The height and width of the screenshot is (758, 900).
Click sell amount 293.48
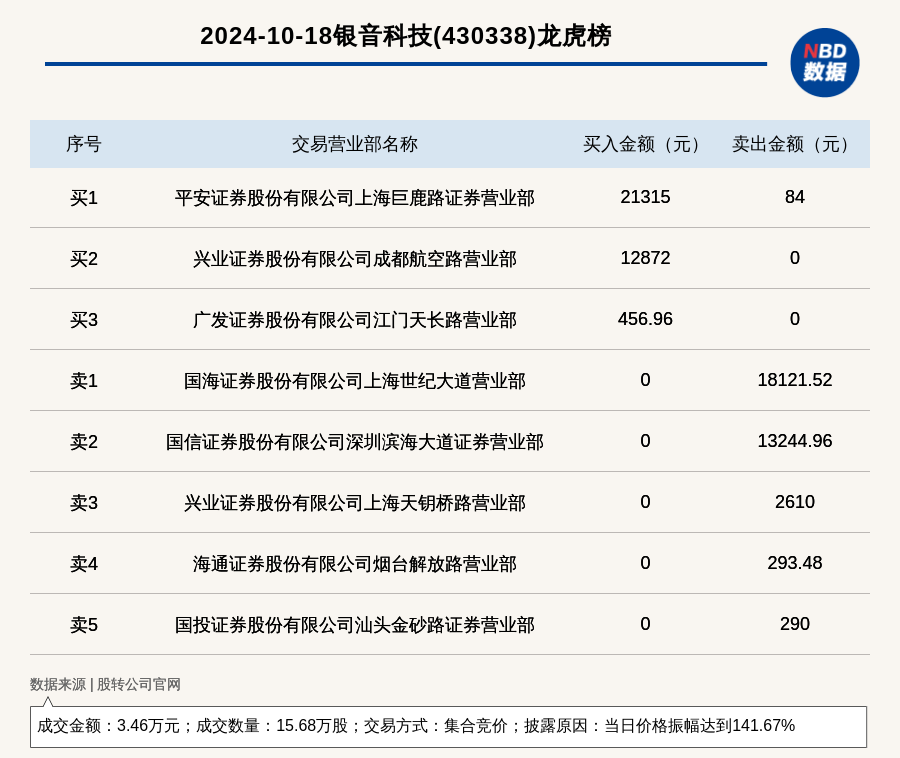(794, 563)
